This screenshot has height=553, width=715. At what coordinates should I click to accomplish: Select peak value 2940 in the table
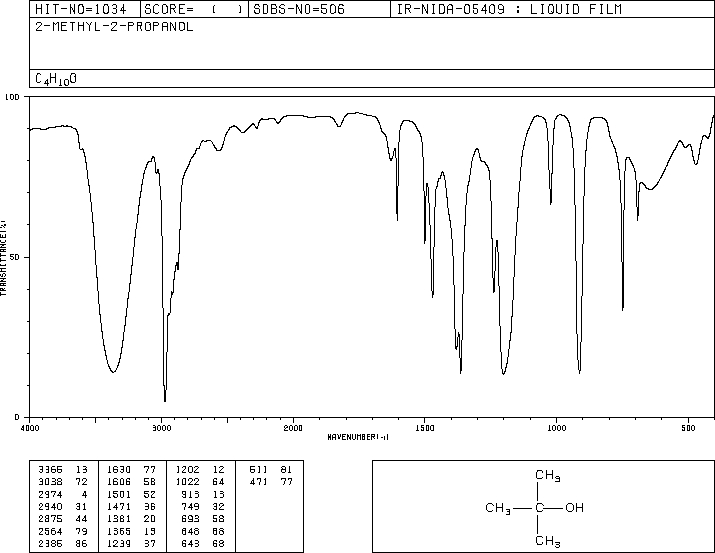[50, 506]
